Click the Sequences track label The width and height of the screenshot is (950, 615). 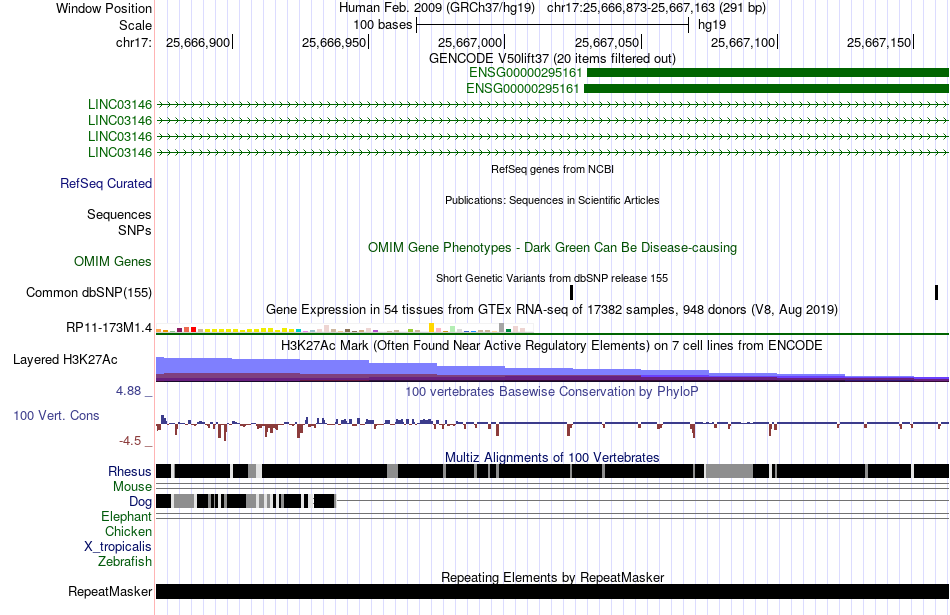119,214
